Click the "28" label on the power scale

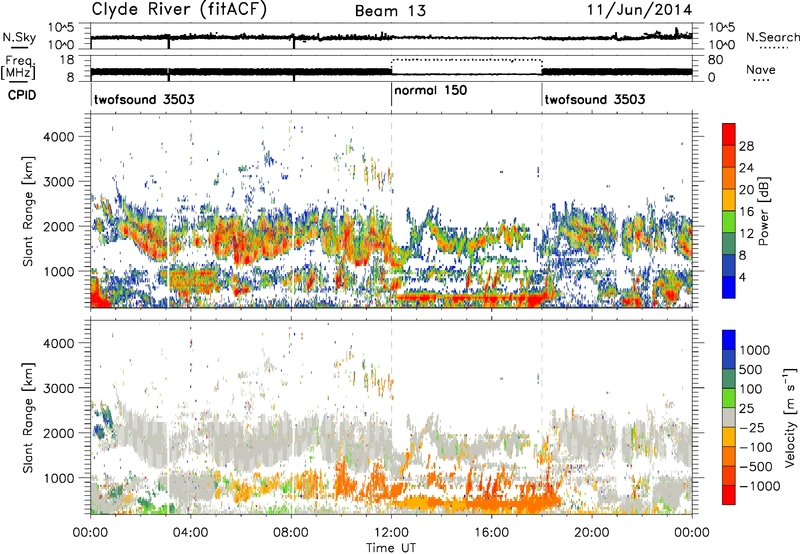coord(746,146)
